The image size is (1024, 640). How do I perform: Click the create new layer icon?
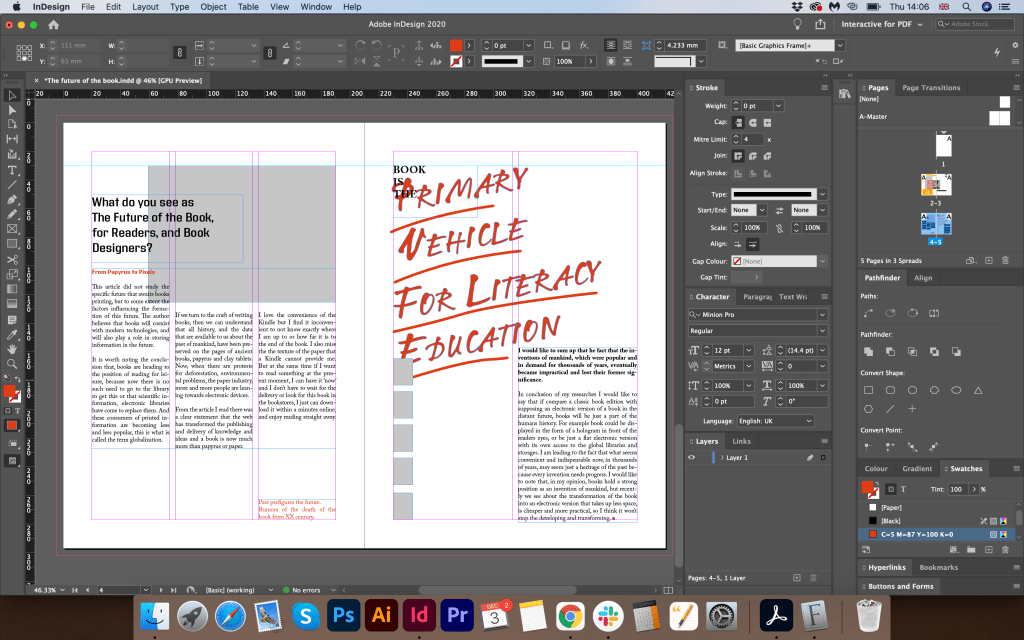tap(796, 577)
